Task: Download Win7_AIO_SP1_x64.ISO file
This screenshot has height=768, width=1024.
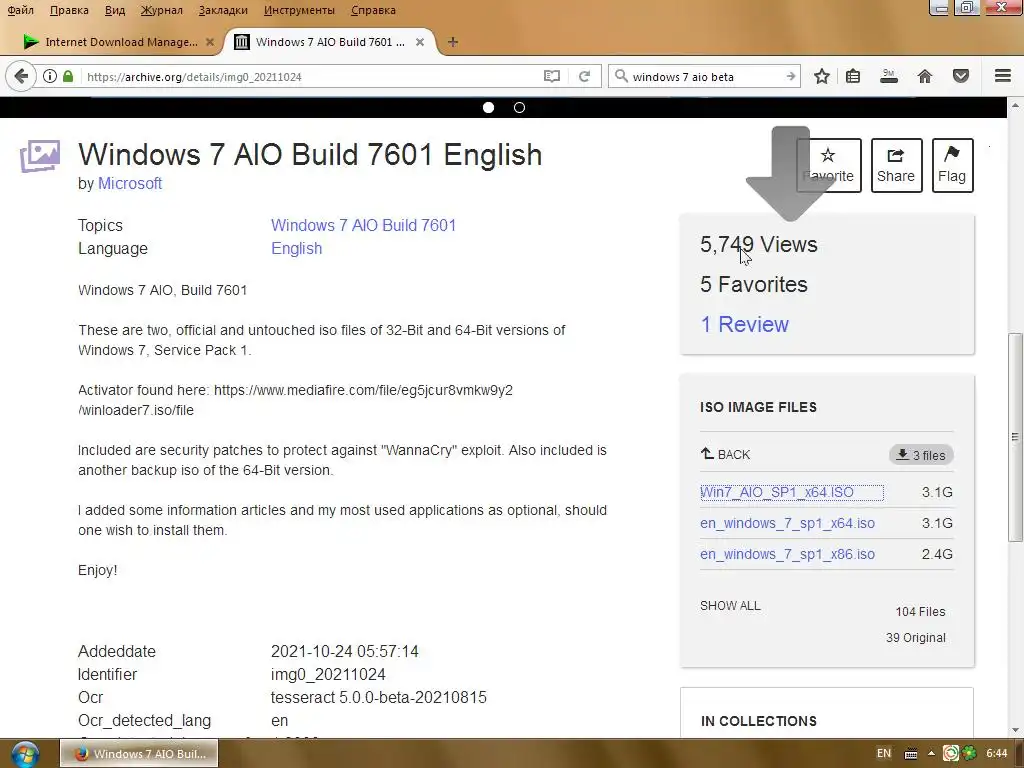Action: (x=777, y=492)
